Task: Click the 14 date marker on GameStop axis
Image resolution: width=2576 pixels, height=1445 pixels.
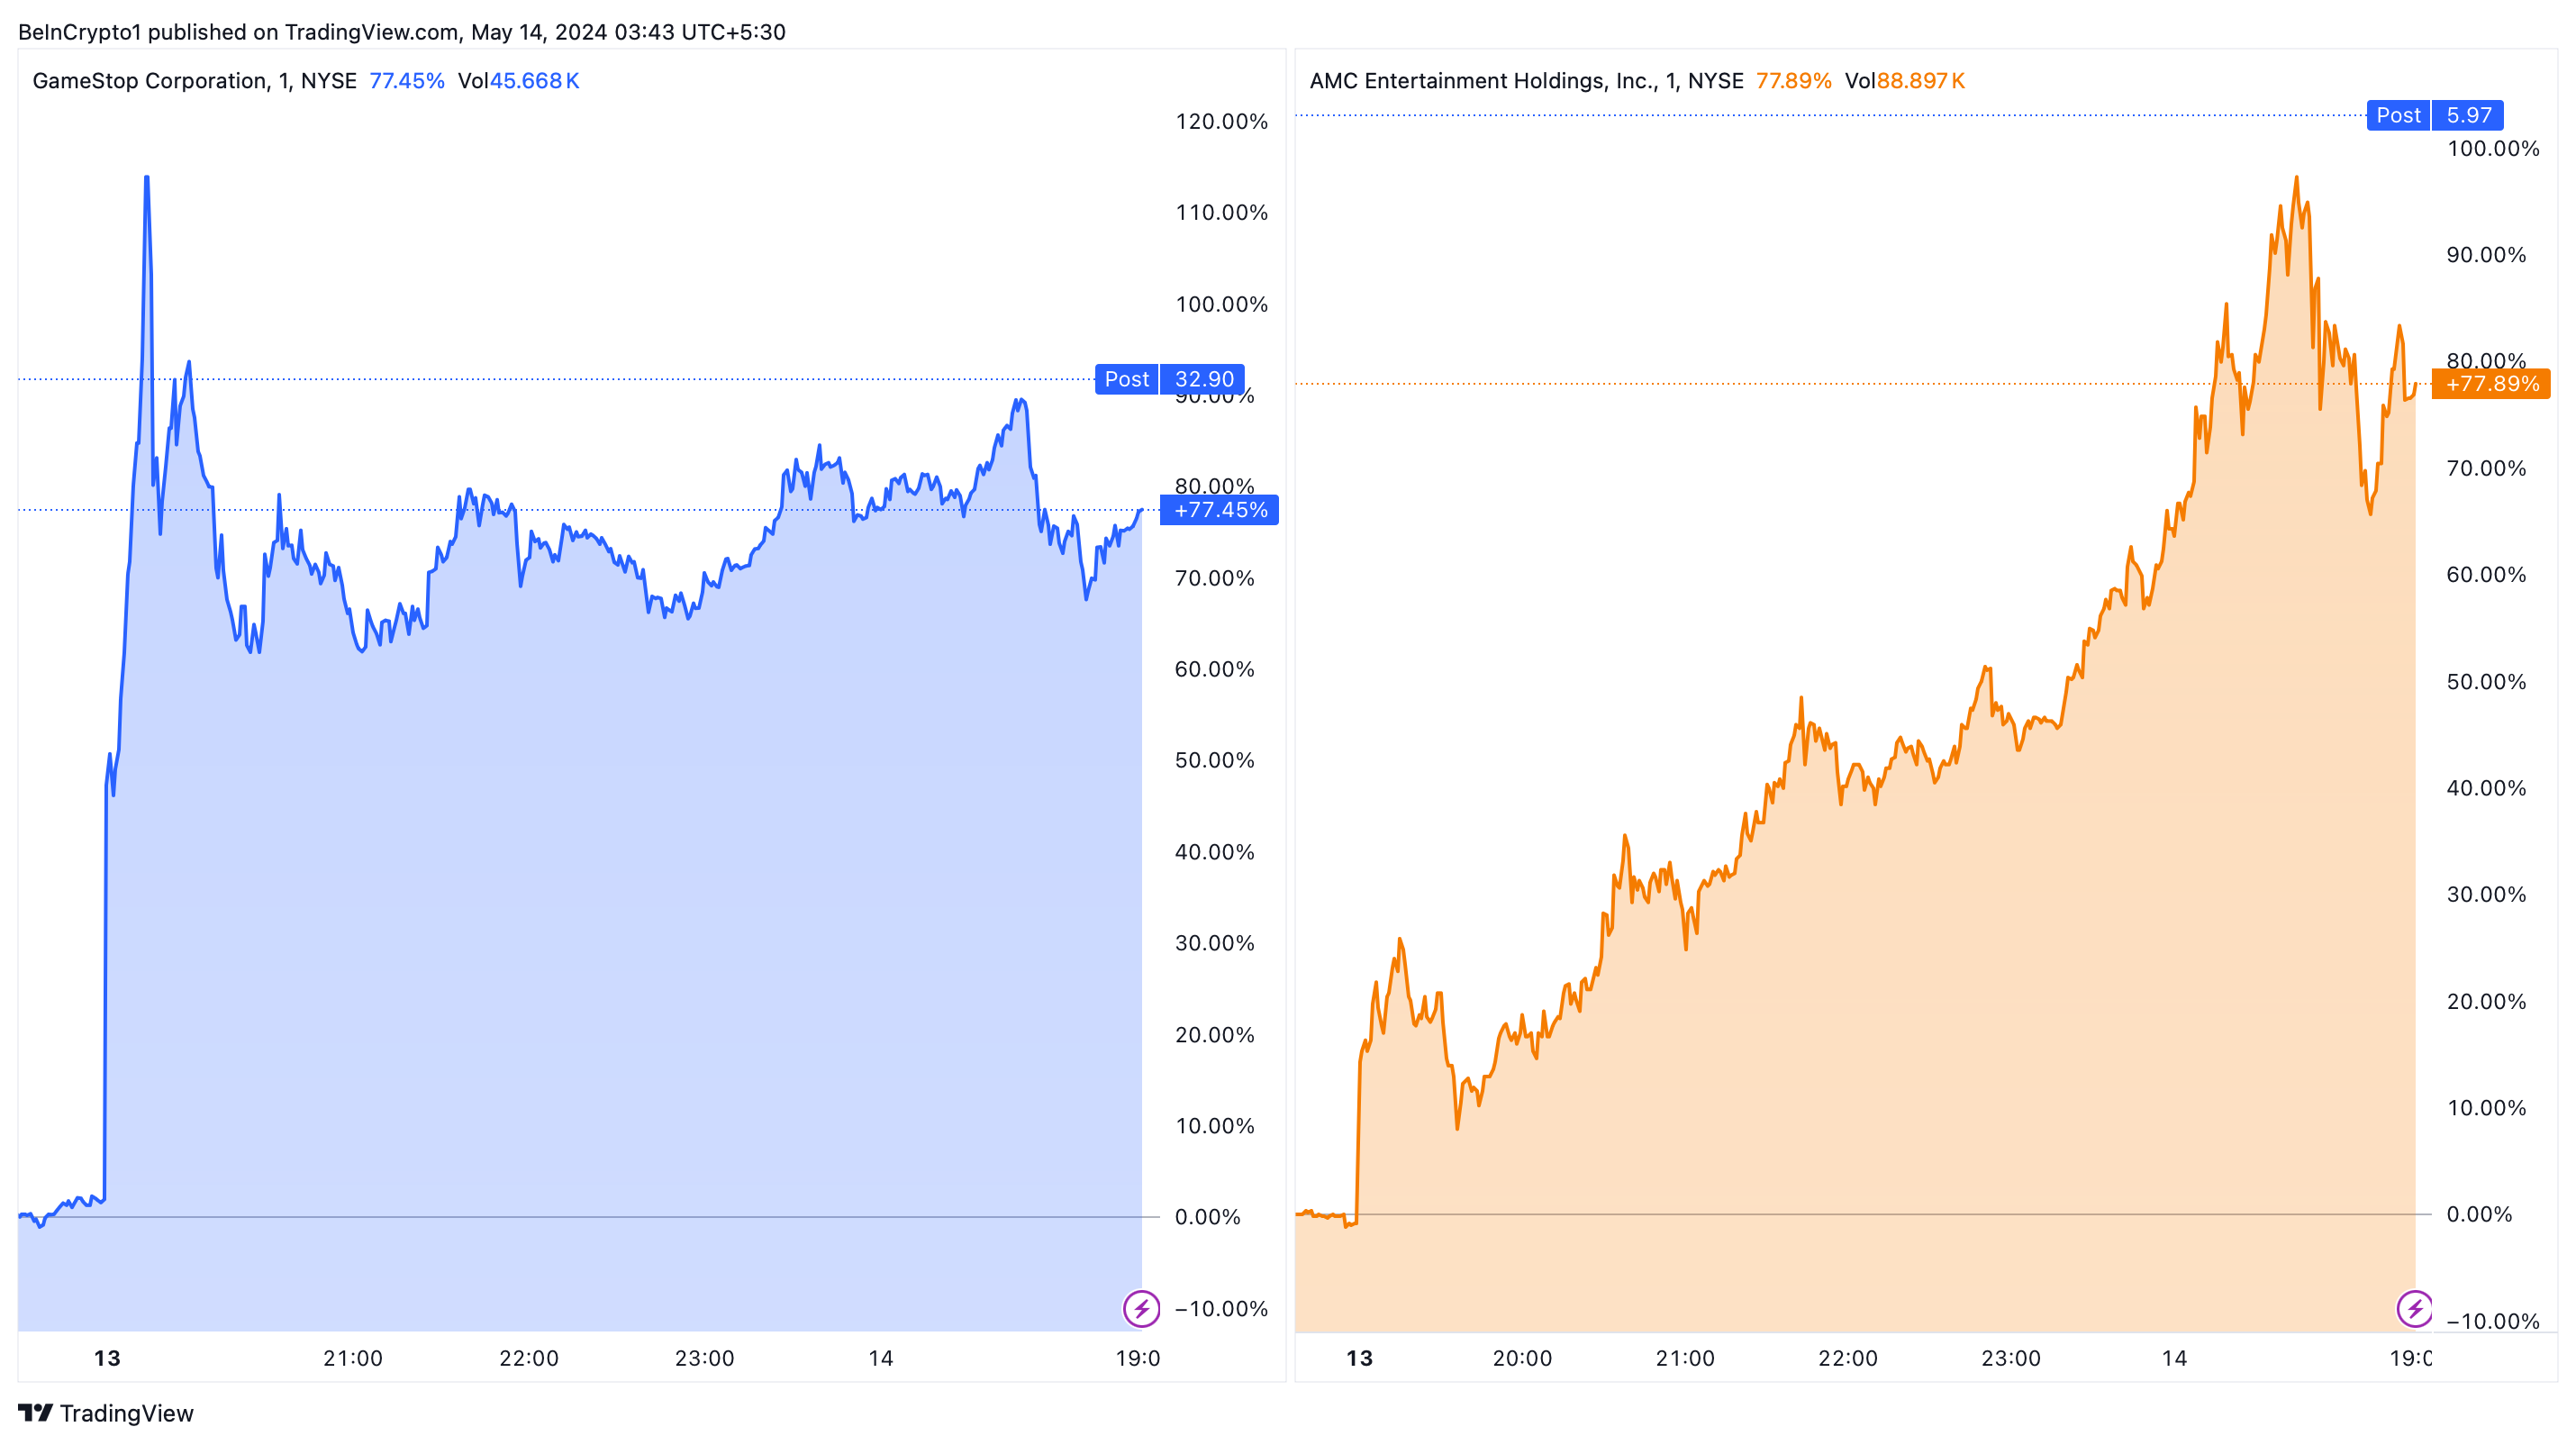Action: 880,1358
